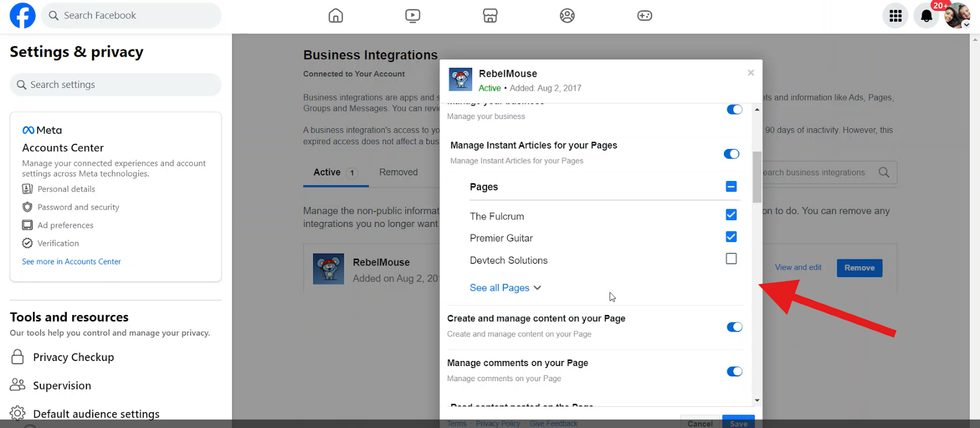Expand See all Pages list
The image size is (980, 428).
pyautogui.click(x=505, y=288)
